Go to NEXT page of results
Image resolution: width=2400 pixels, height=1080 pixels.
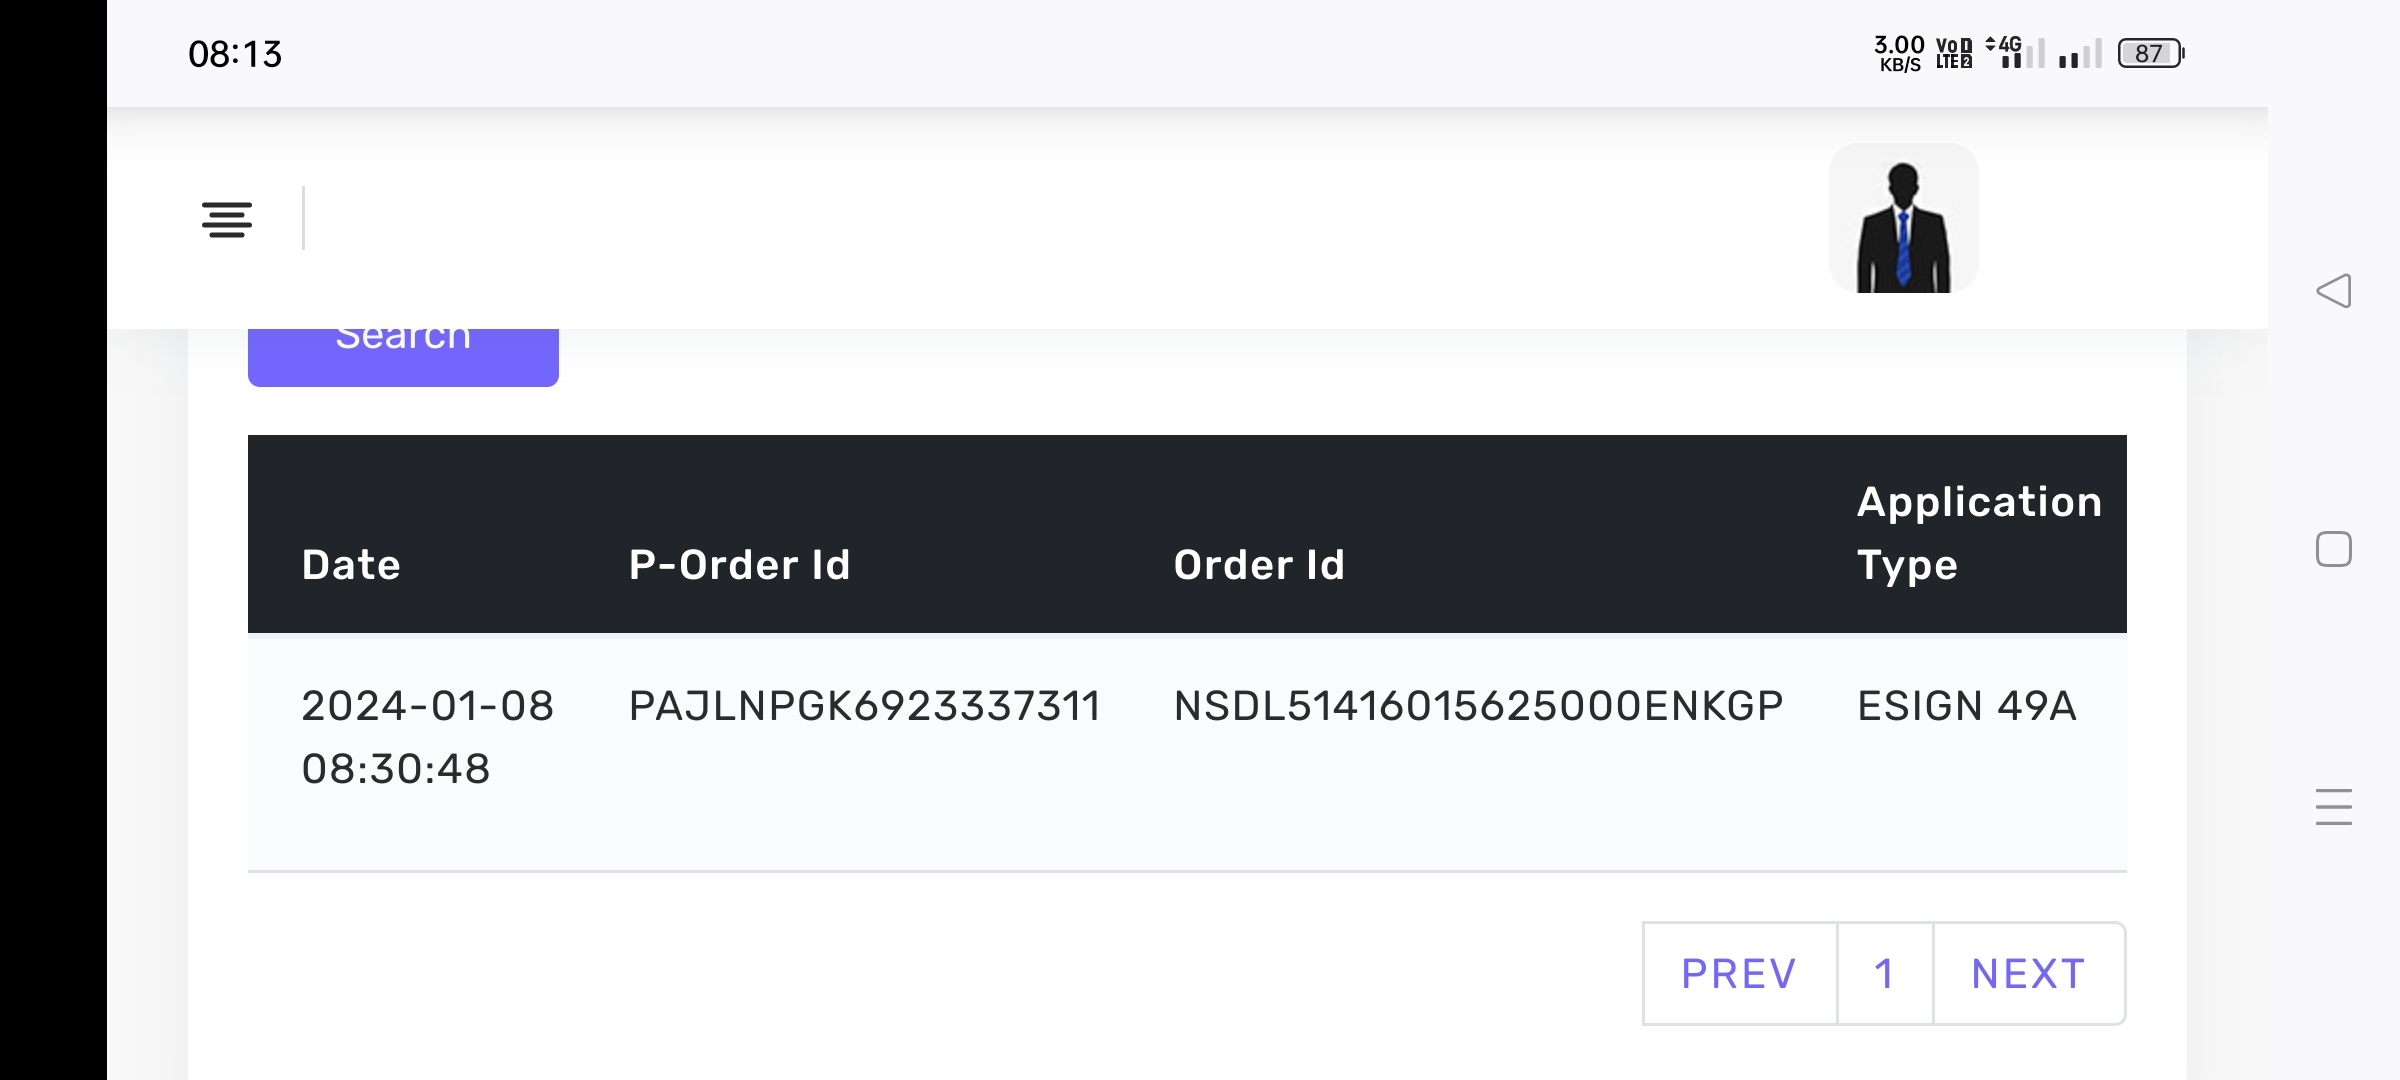(x=2029, y=974)
